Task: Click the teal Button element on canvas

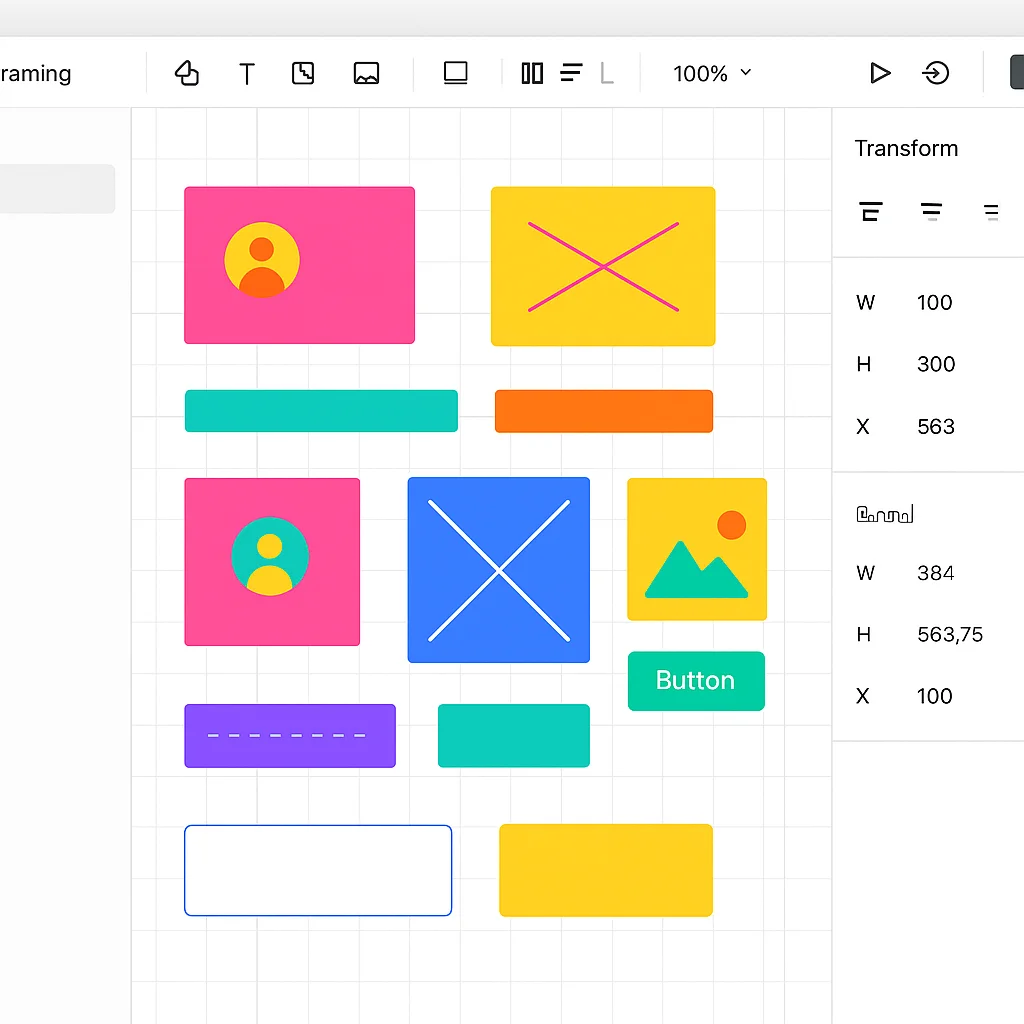Action: click(x=696, y=681)
